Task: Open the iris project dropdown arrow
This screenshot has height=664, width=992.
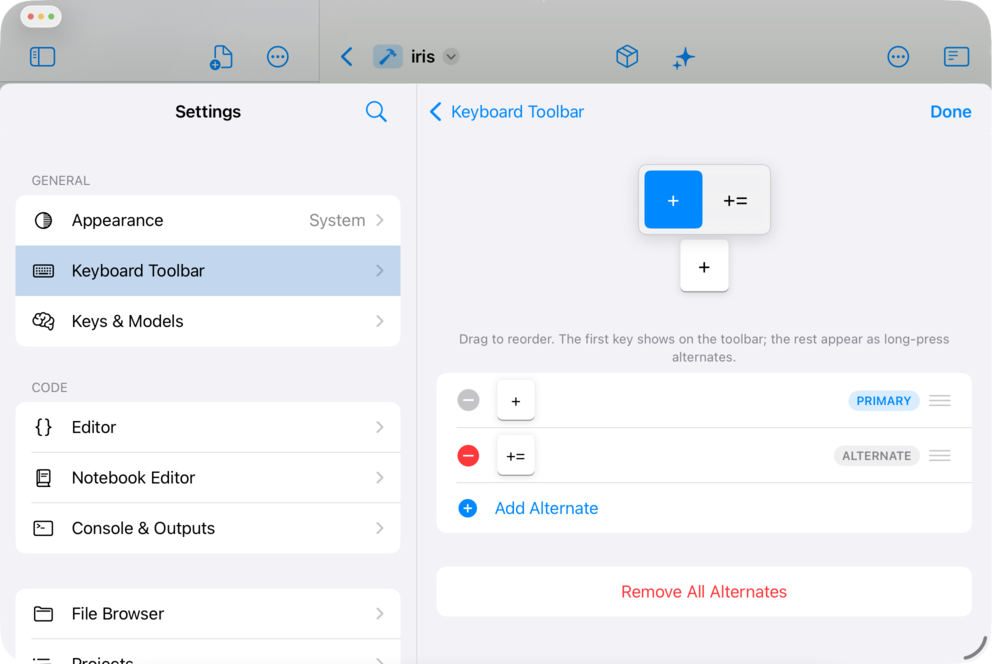Action: point(451,57)
